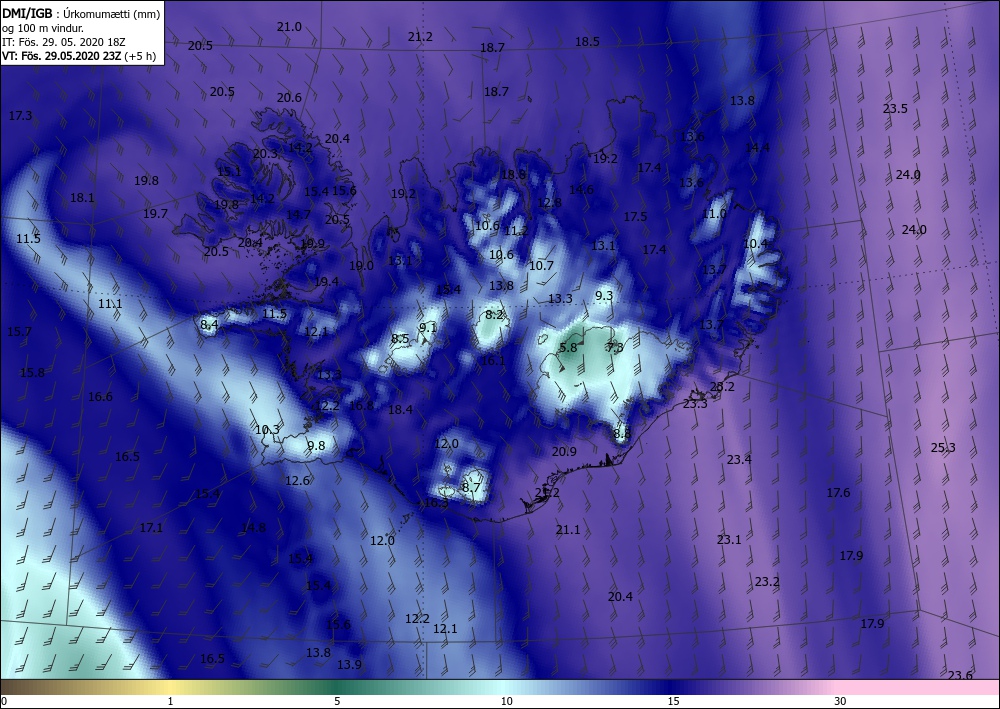
Task: Click the map value 12.6
Action: (297, 481)
